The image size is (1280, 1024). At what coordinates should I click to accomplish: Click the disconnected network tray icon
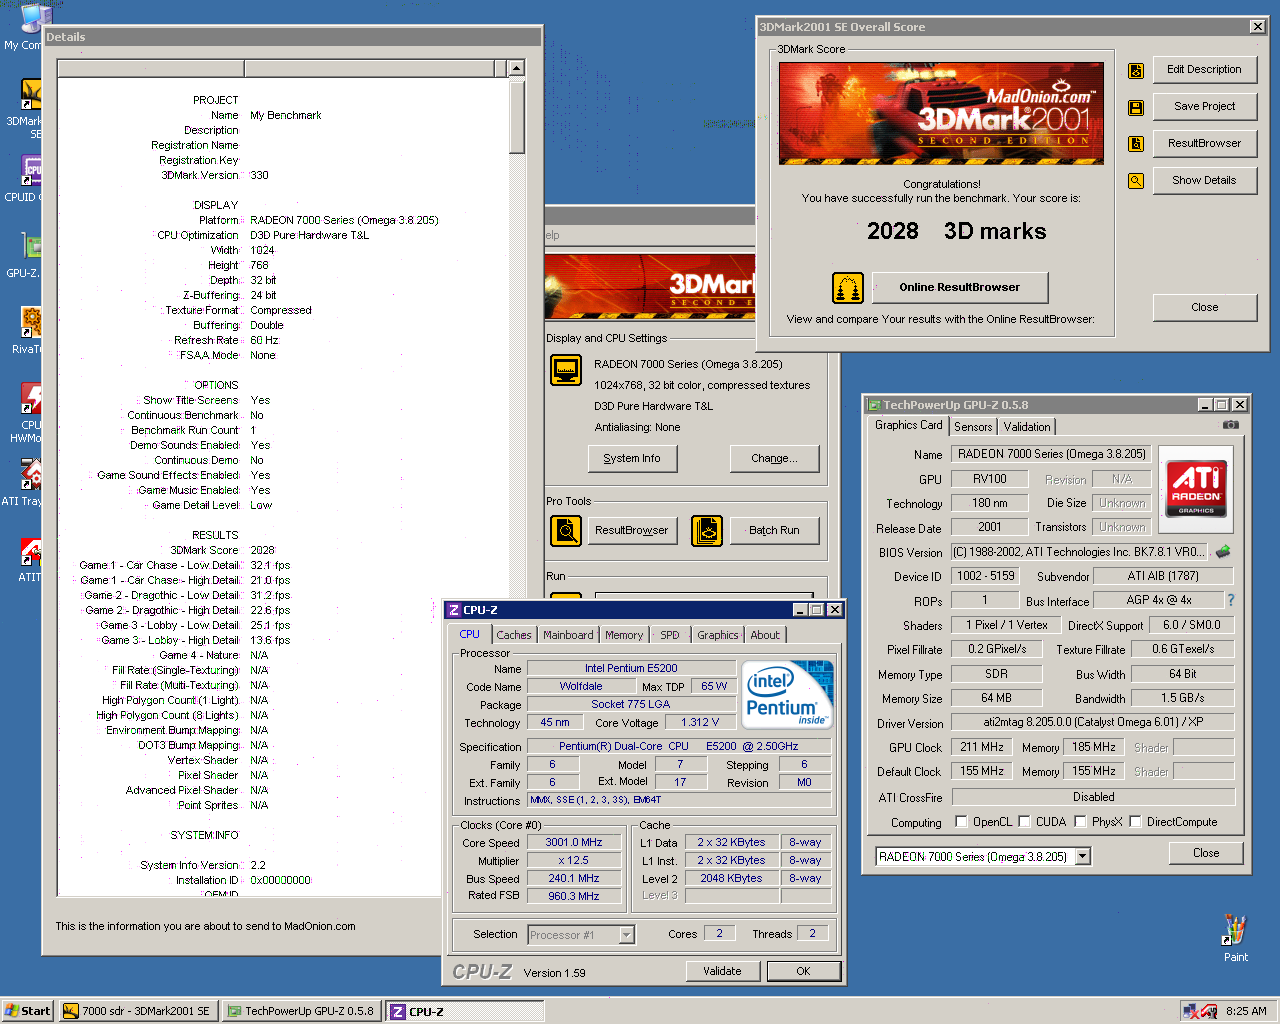point(1190,1011)
